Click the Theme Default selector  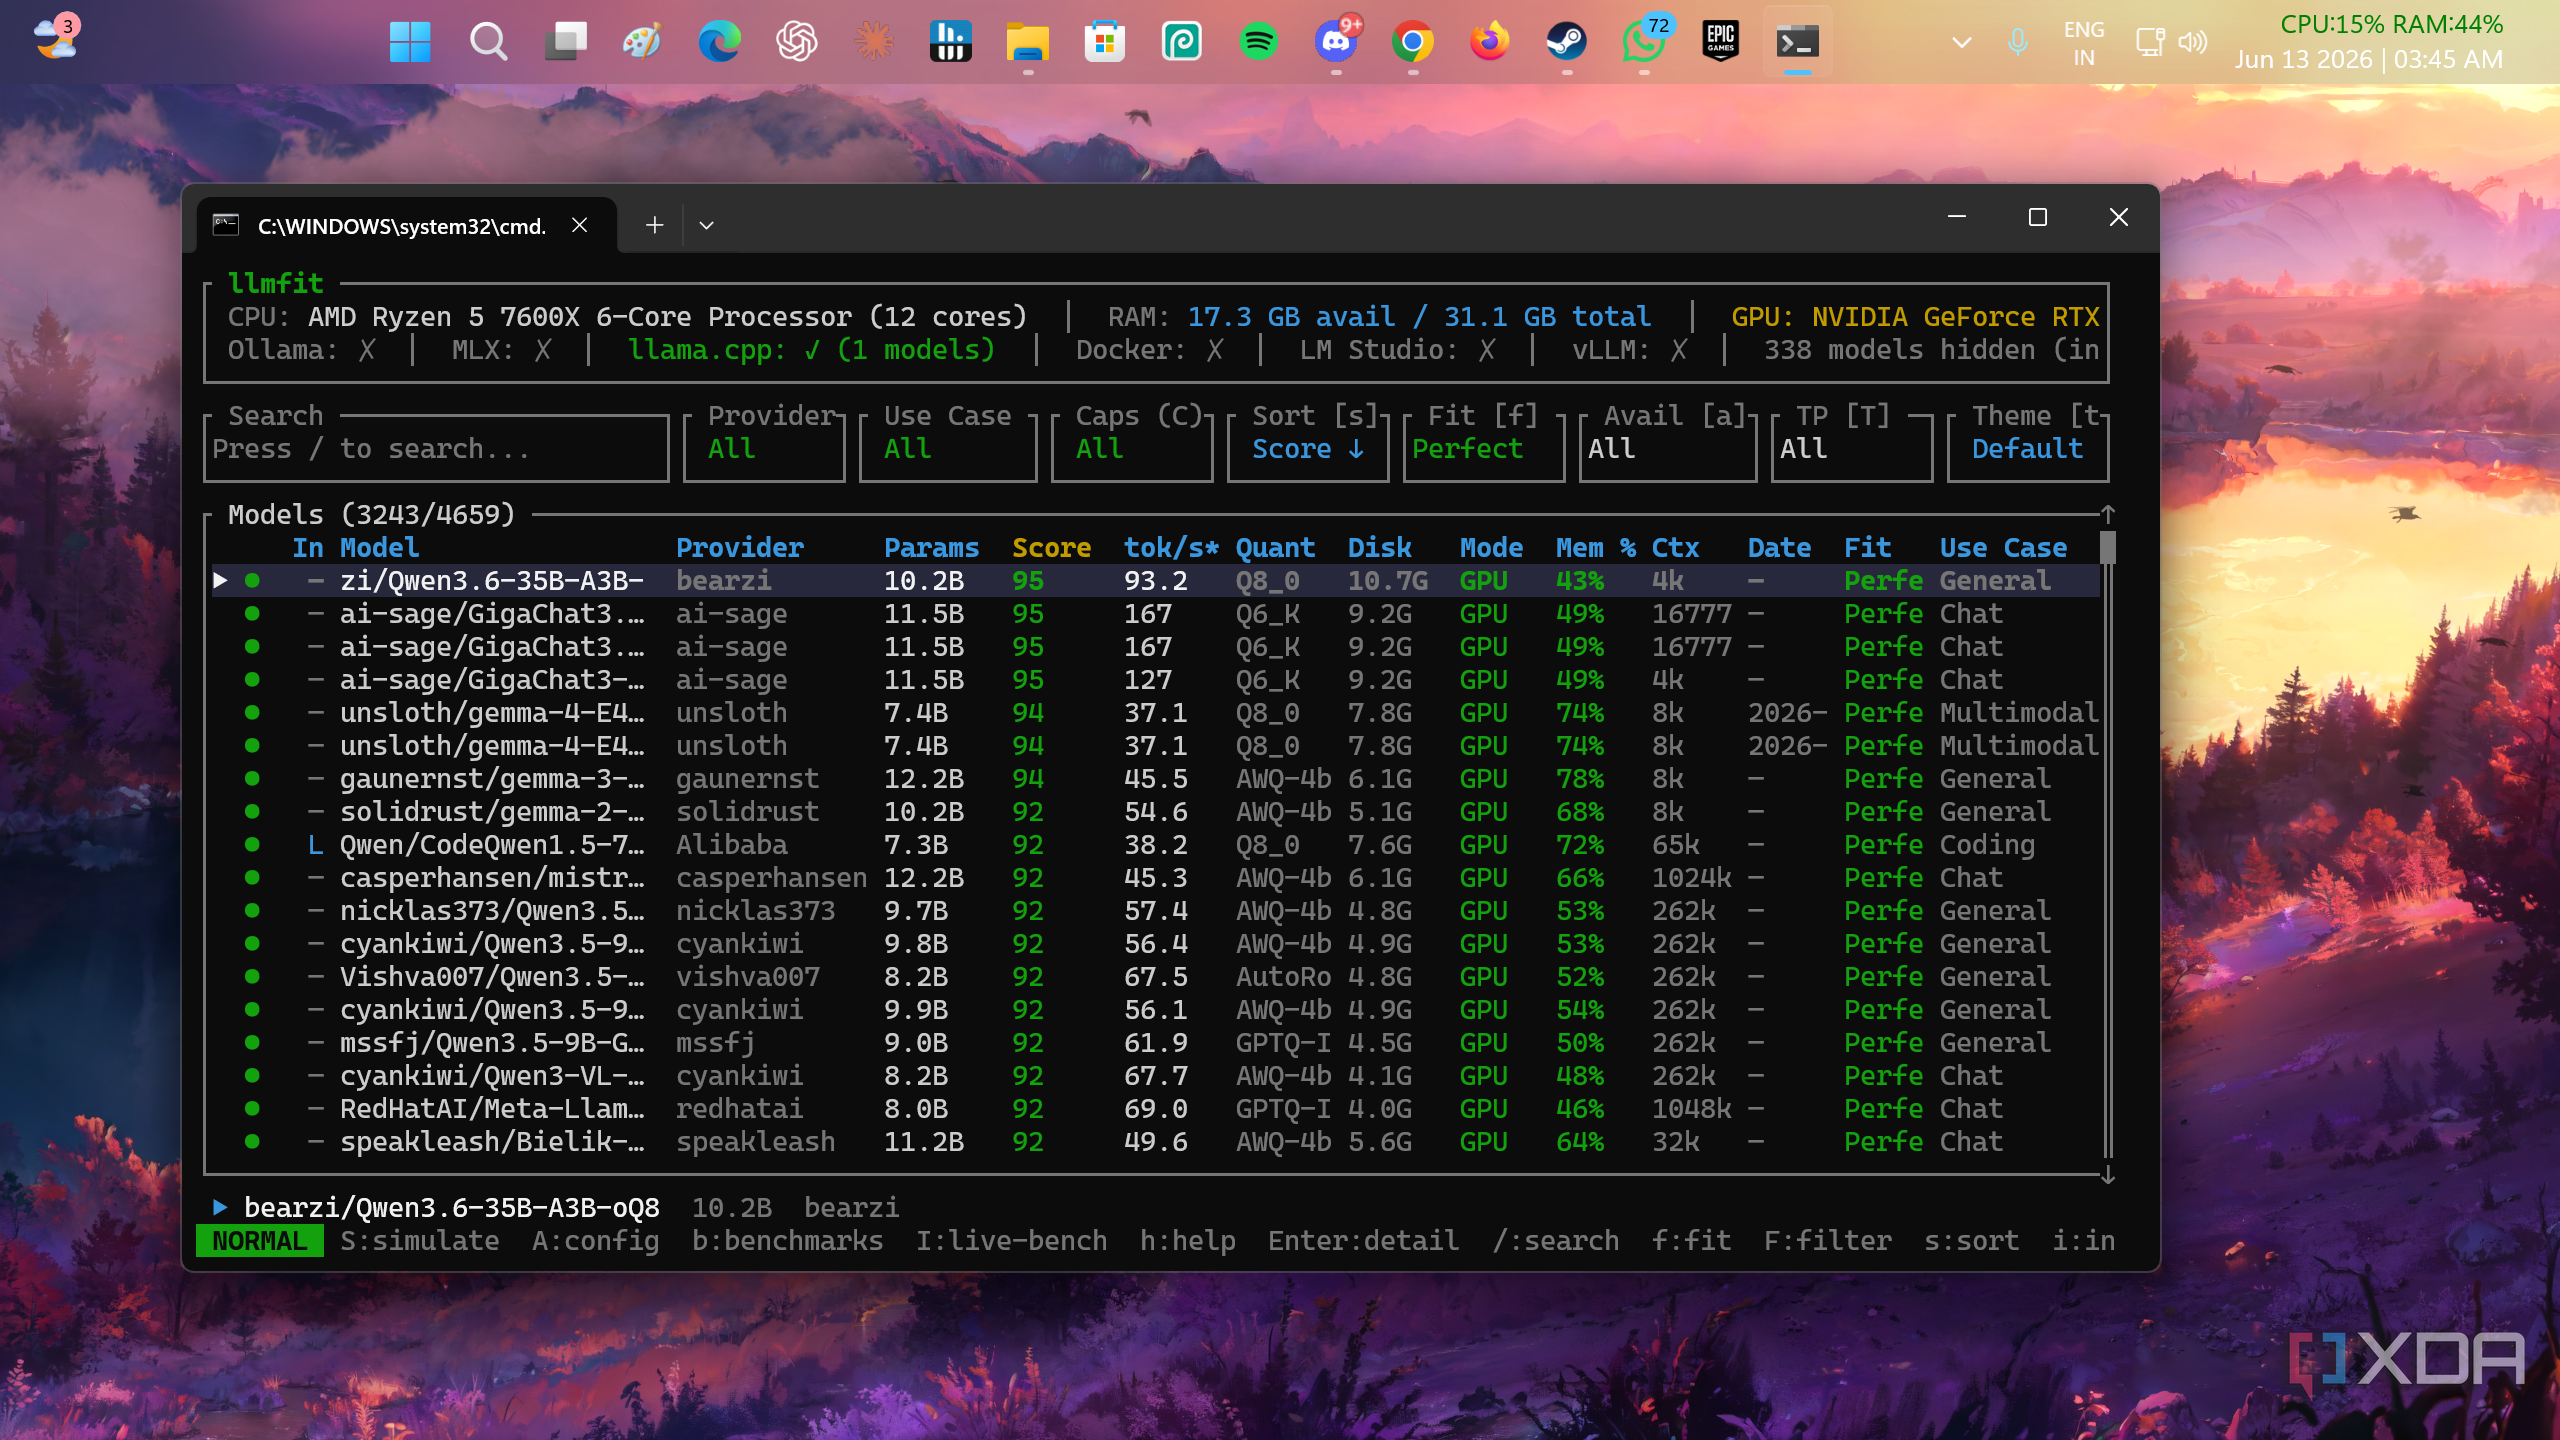[2028, 448]
